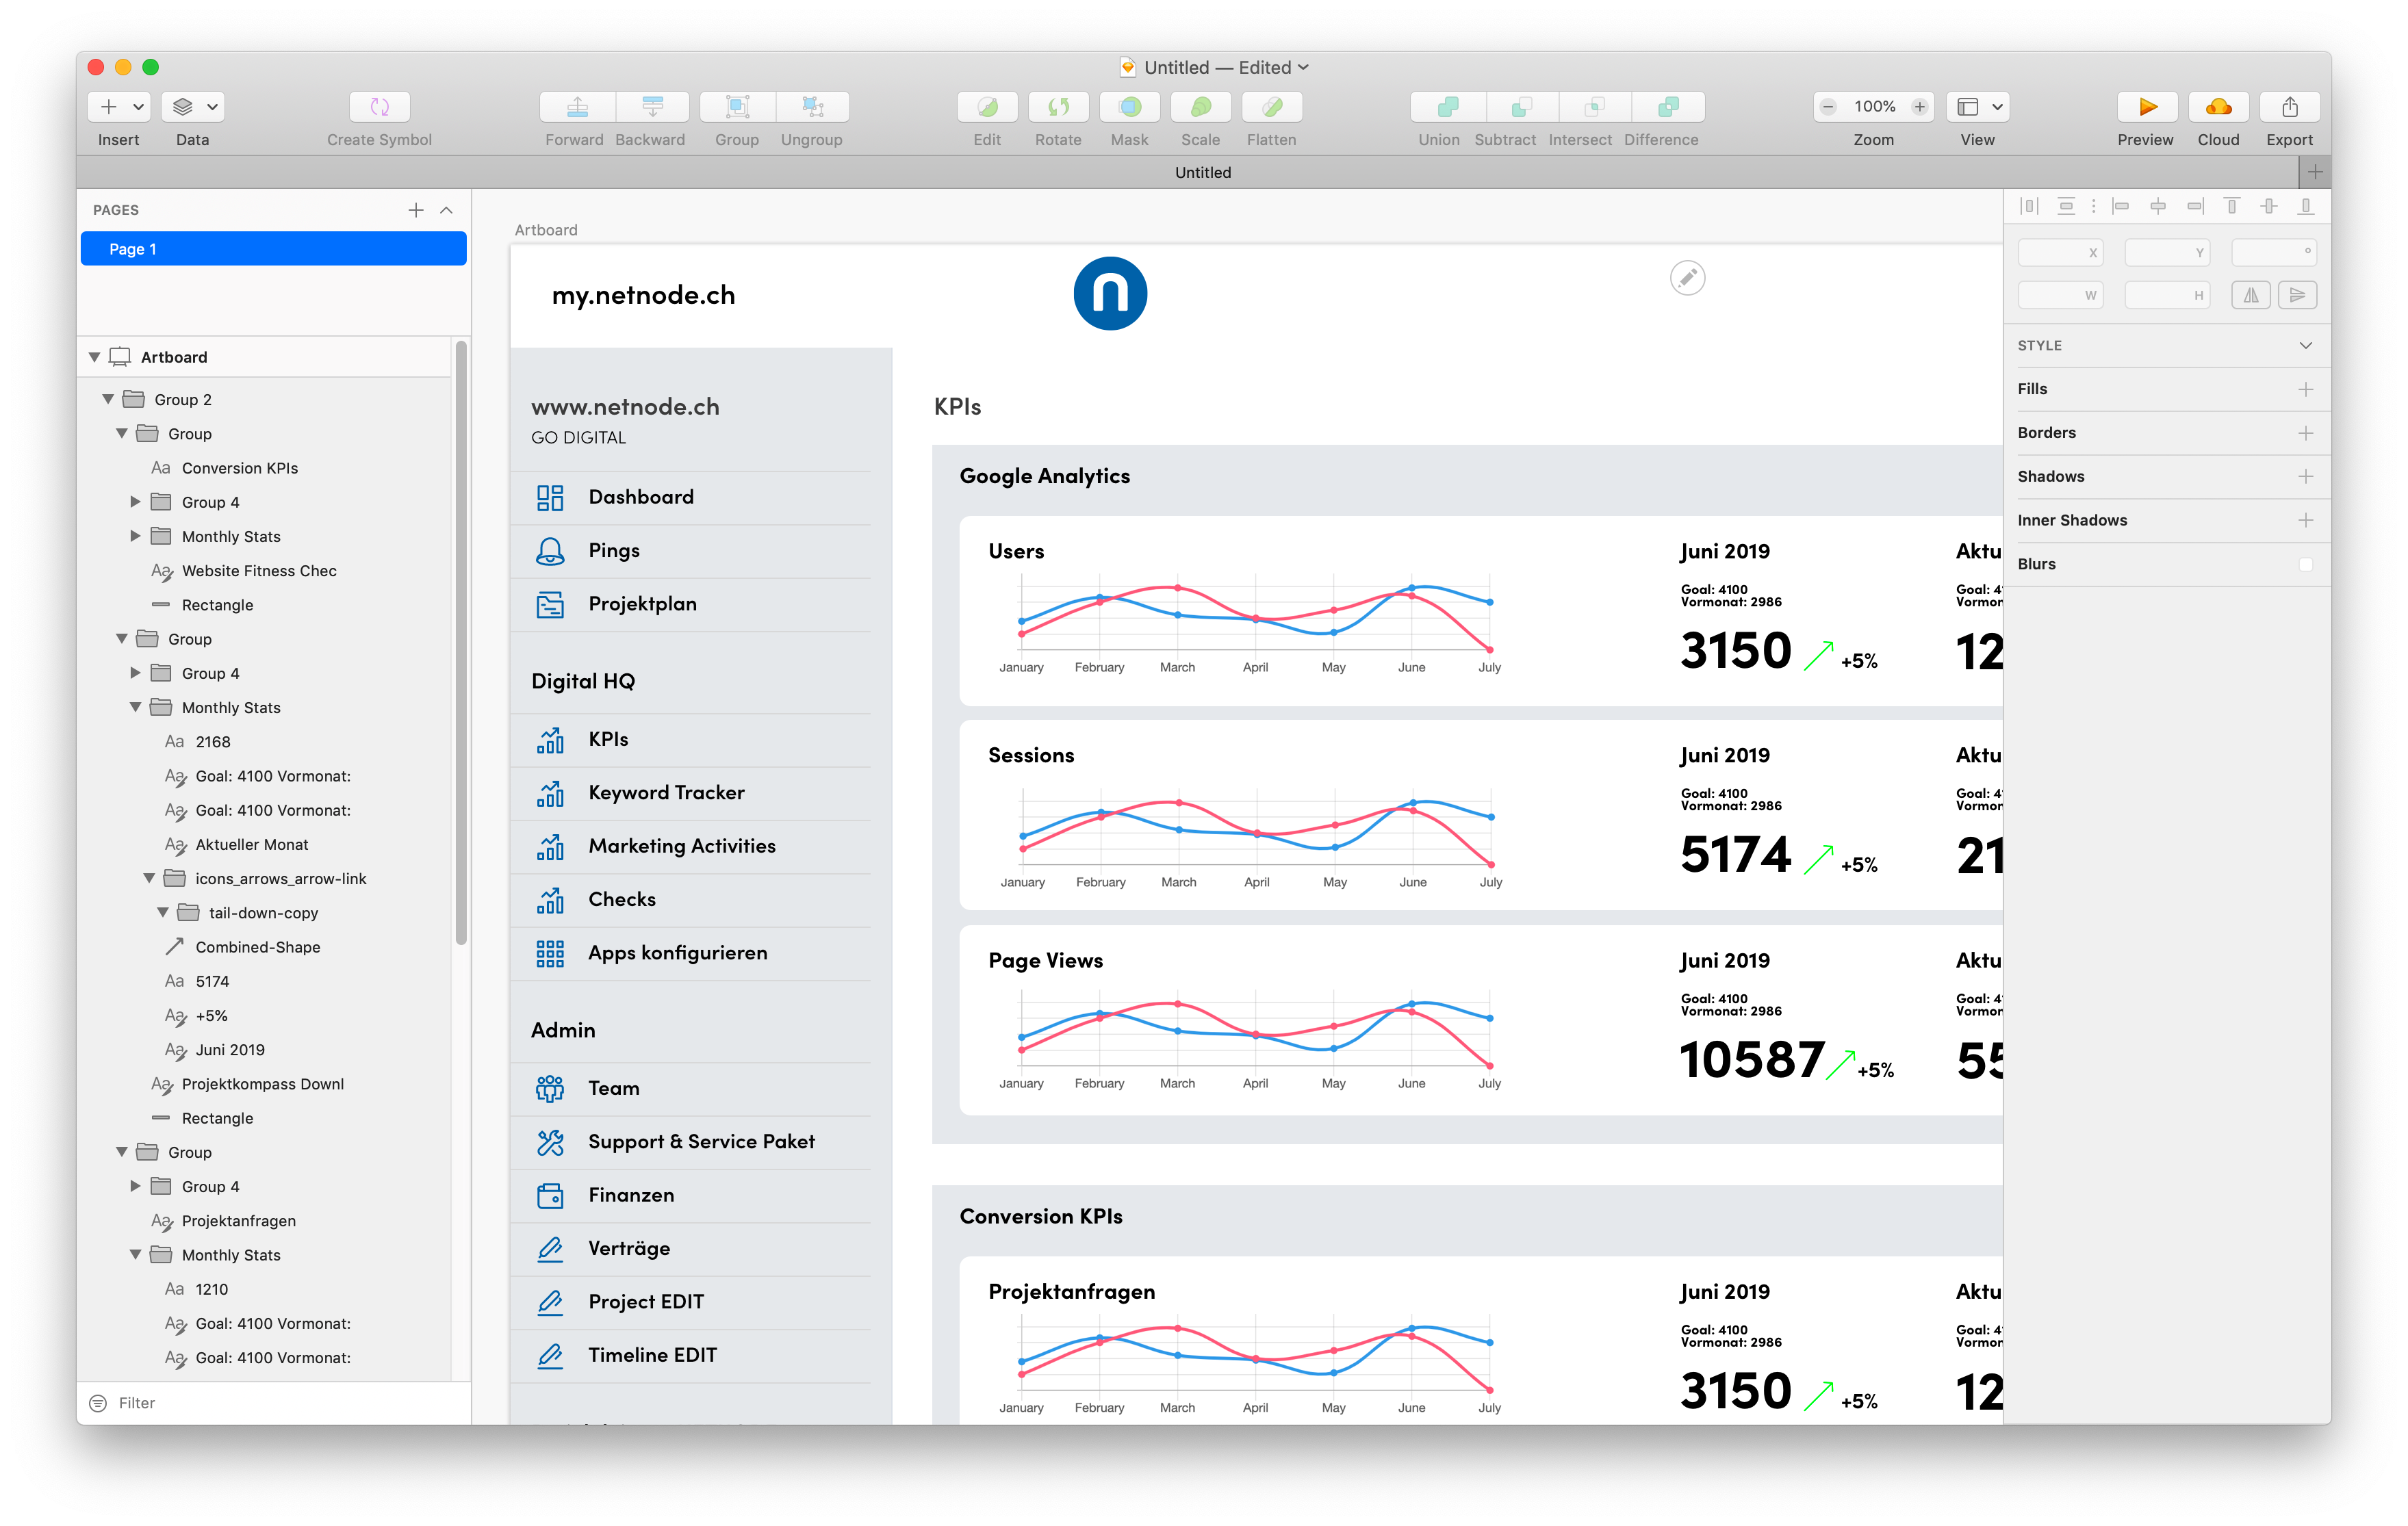The height and width of the screenshot is (1526, 2408).
Task: Click the Create Symbol toolbar icon
Action: coord(379,107)
